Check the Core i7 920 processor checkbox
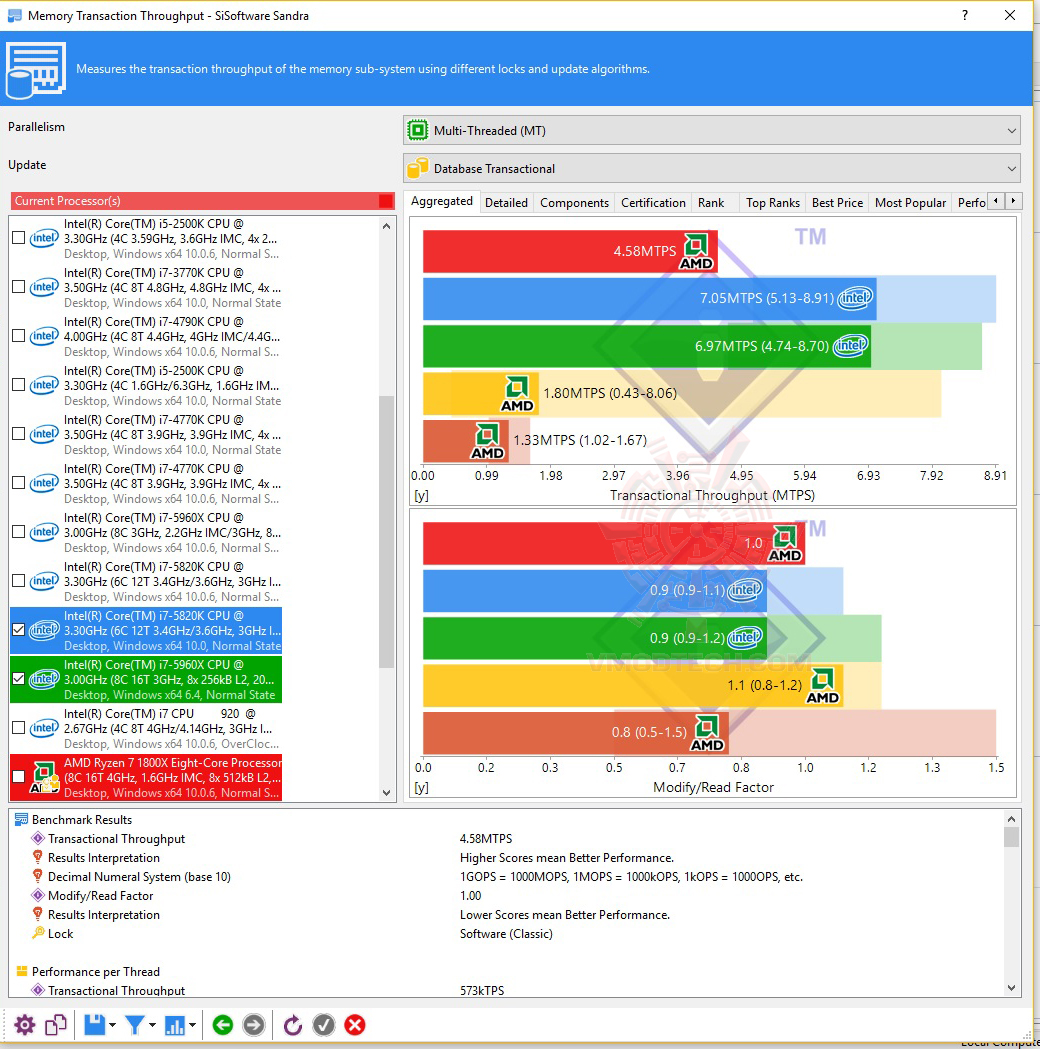 point(19,727)
